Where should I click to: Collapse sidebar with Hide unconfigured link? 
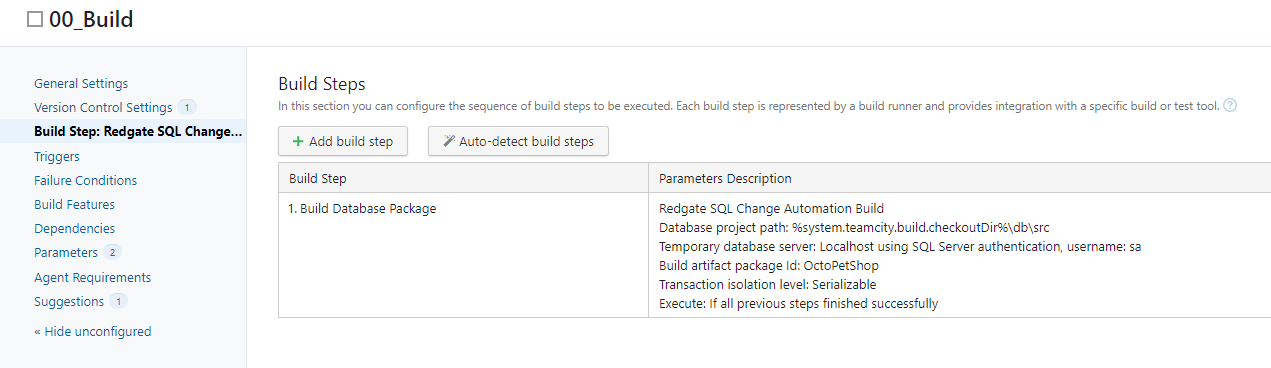93,332
